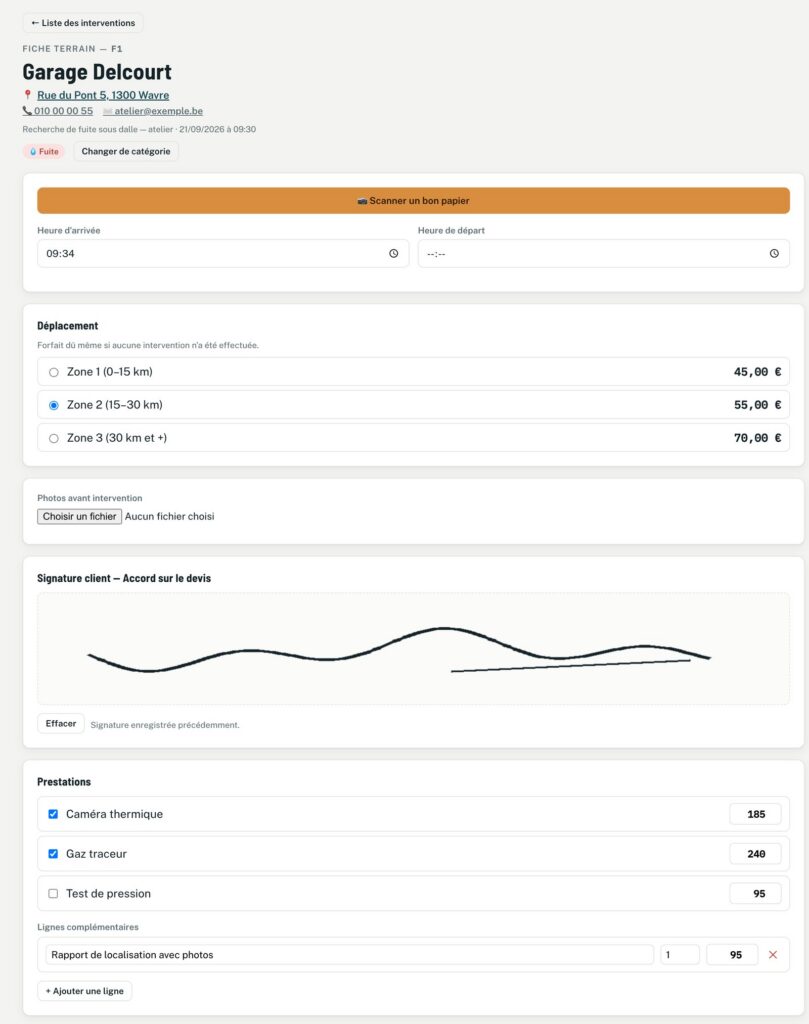809x1024 pixels.
Task: Edit the Caméra thermique price 185
Action: (755, 814)
